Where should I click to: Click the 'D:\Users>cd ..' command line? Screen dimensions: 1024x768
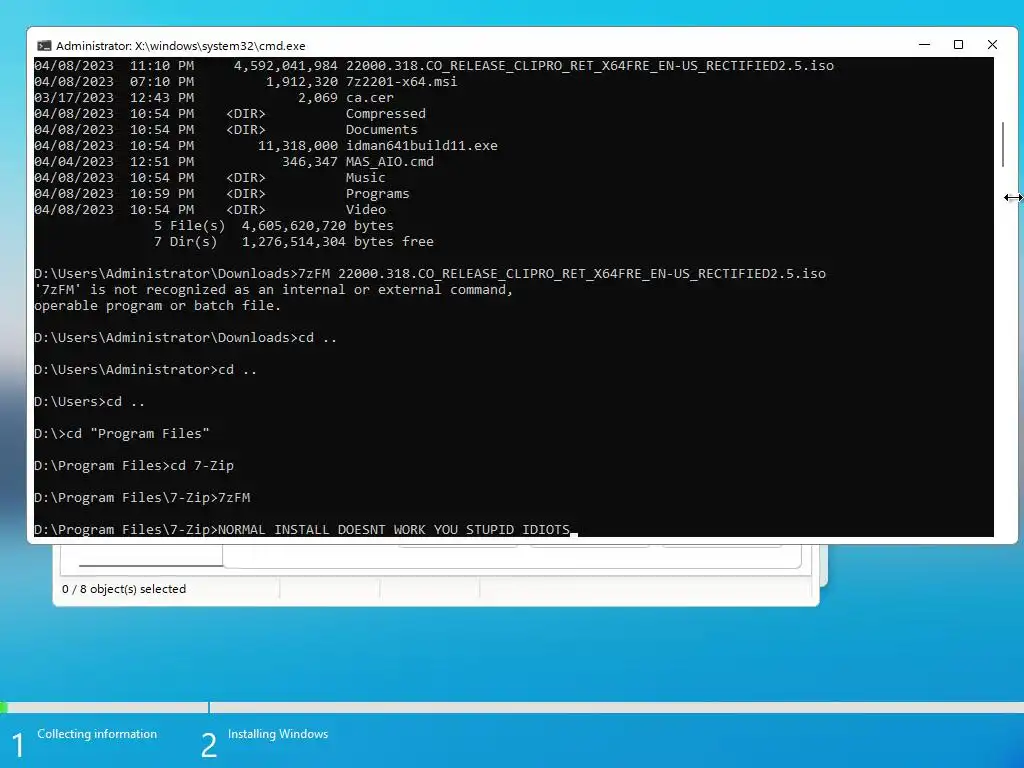pos(89,402)
